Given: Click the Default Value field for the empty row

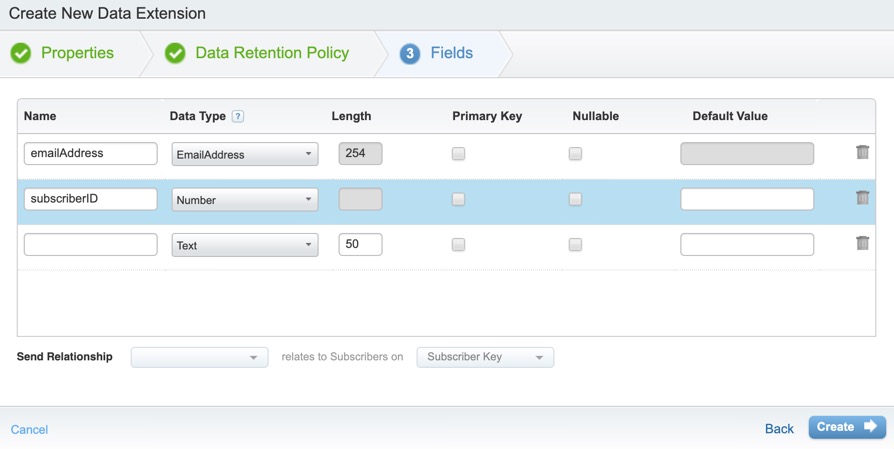Looking at the screenshot, I should (747, 244).
